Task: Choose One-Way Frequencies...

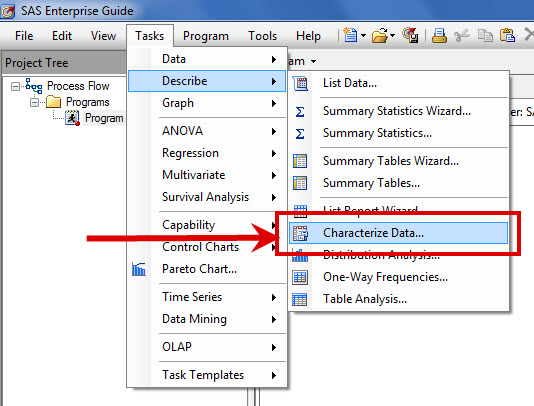Action: [398, 277]
